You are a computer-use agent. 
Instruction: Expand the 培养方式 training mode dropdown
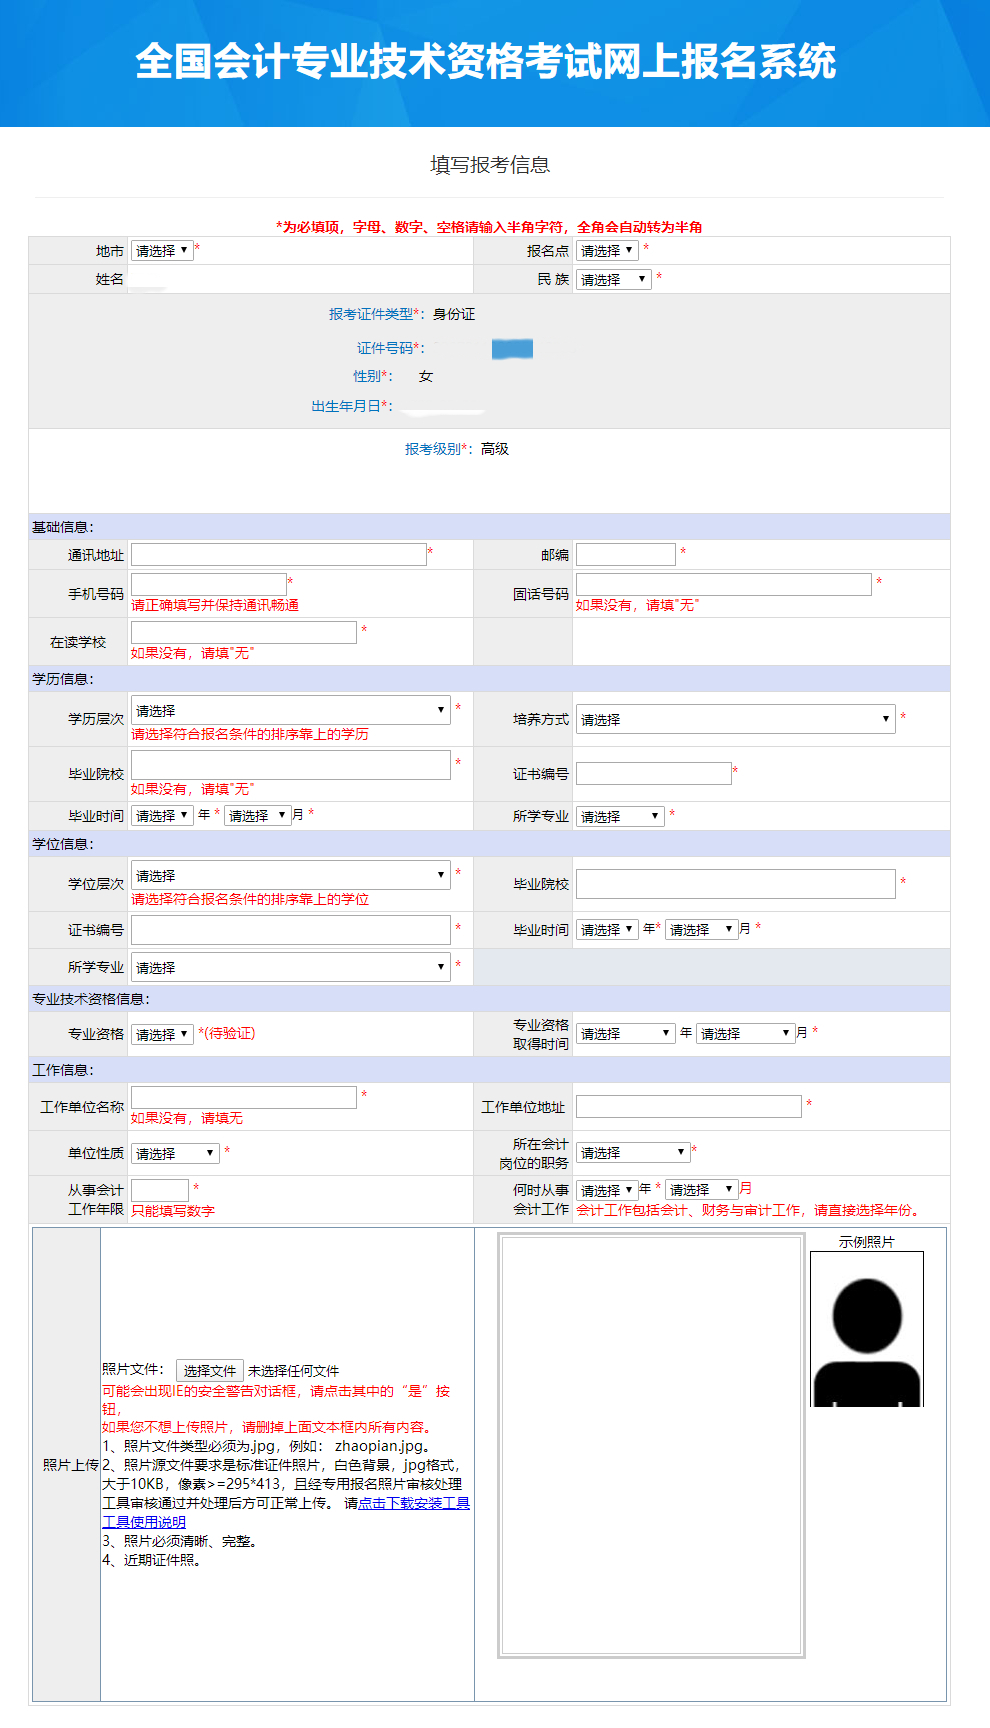point(735,719)
